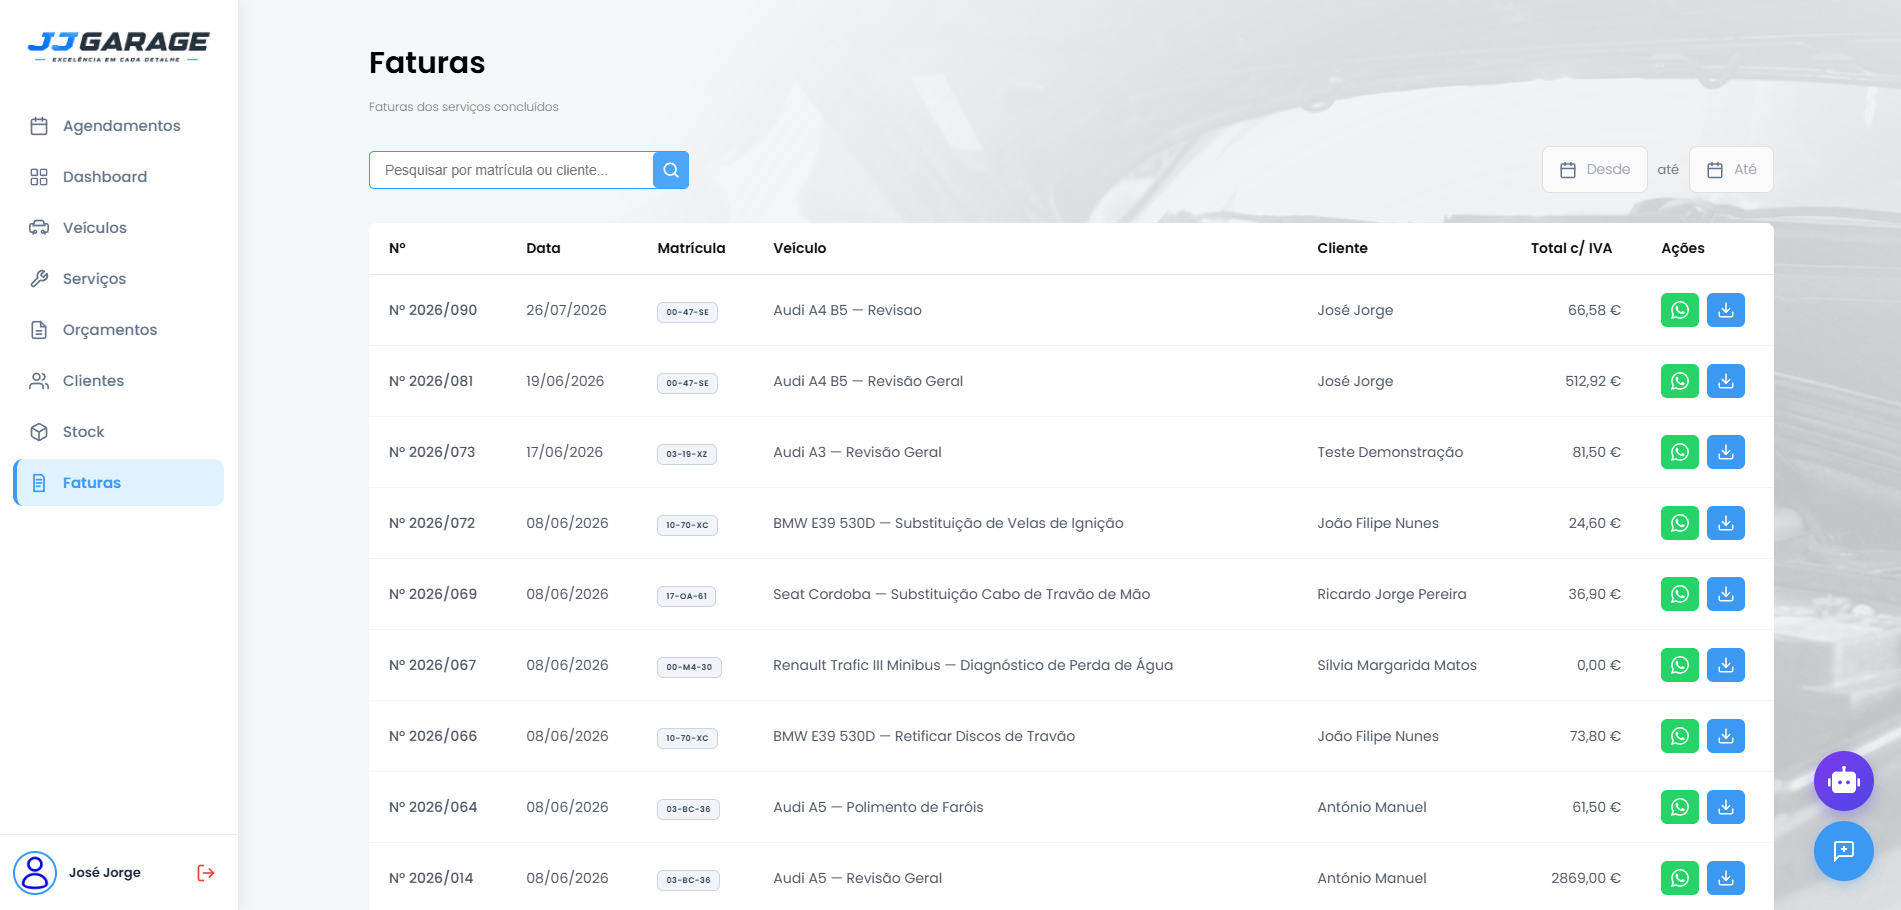Click the search magnifier button
1901x910 pixels.
(x=671, y=170)
